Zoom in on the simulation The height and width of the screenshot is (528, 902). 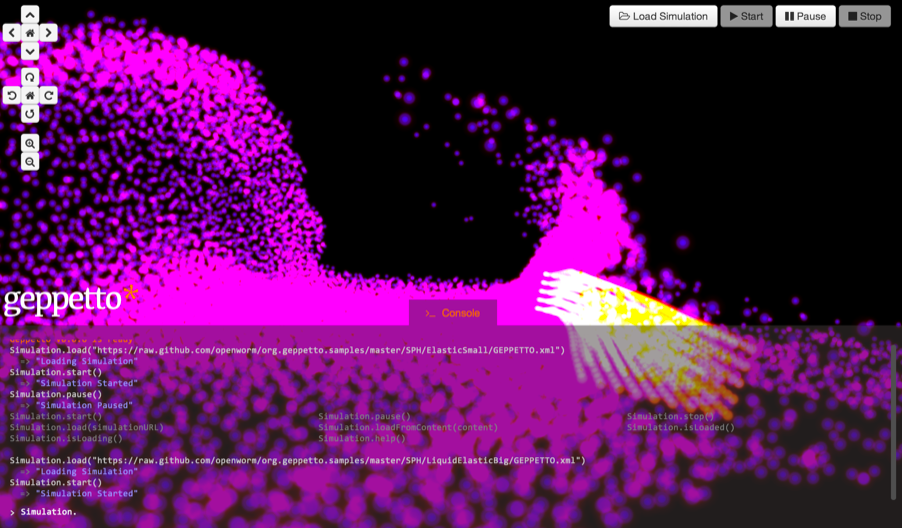[x=30, y=144]
